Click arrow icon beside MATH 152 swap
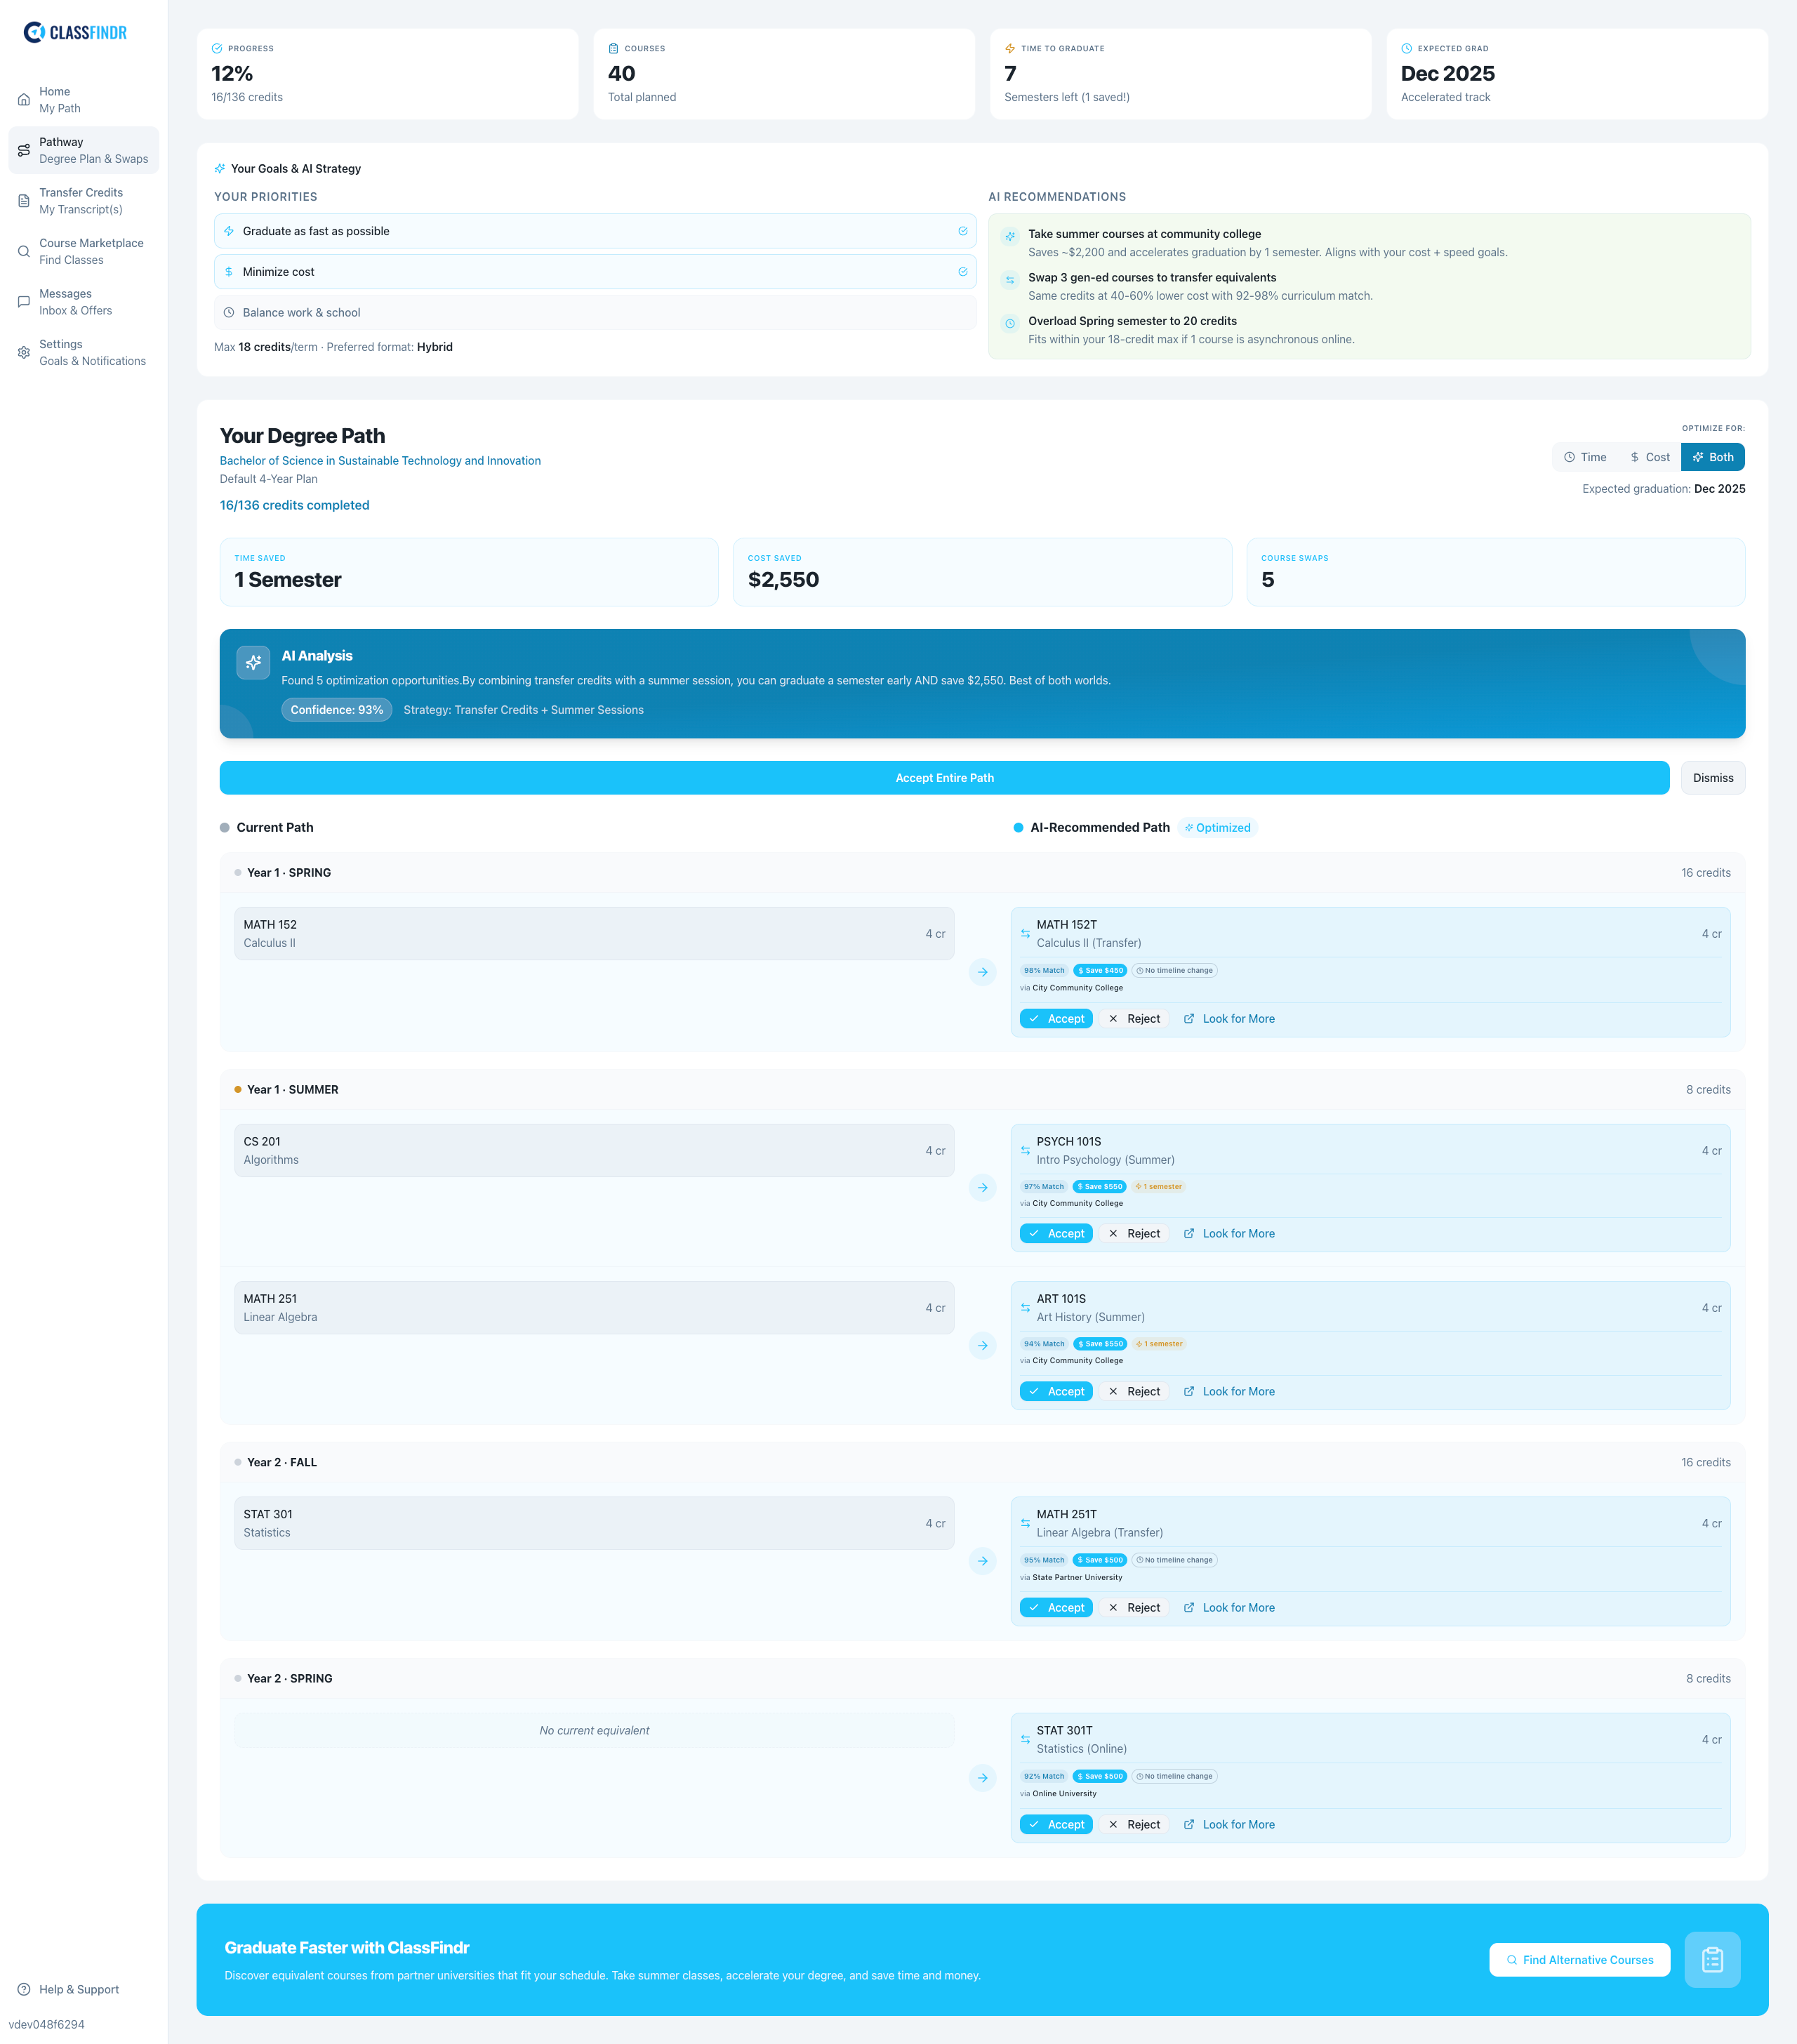 (982, 971)
